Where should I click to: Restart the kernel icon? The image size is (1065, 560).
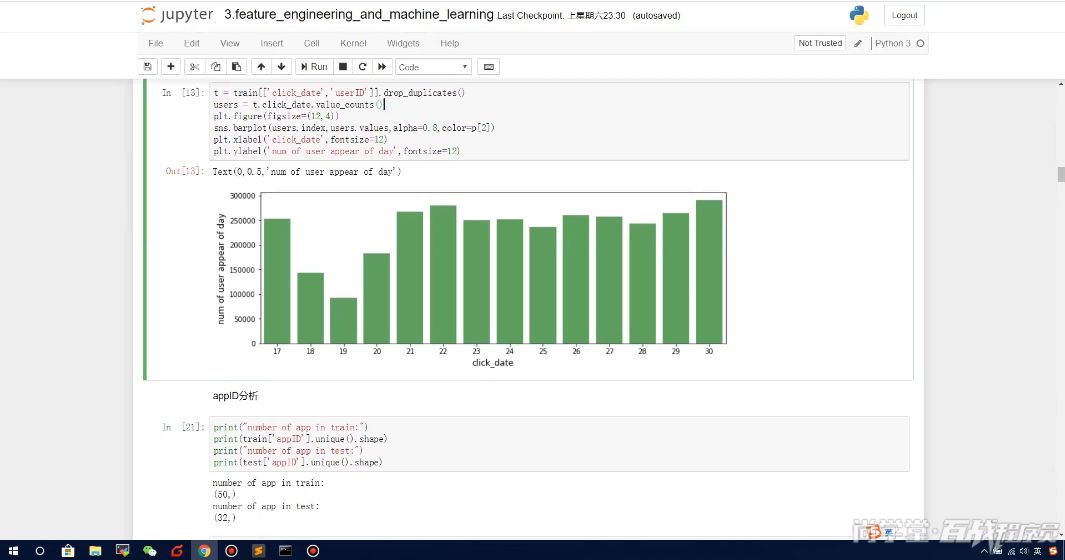coord(362,67)
